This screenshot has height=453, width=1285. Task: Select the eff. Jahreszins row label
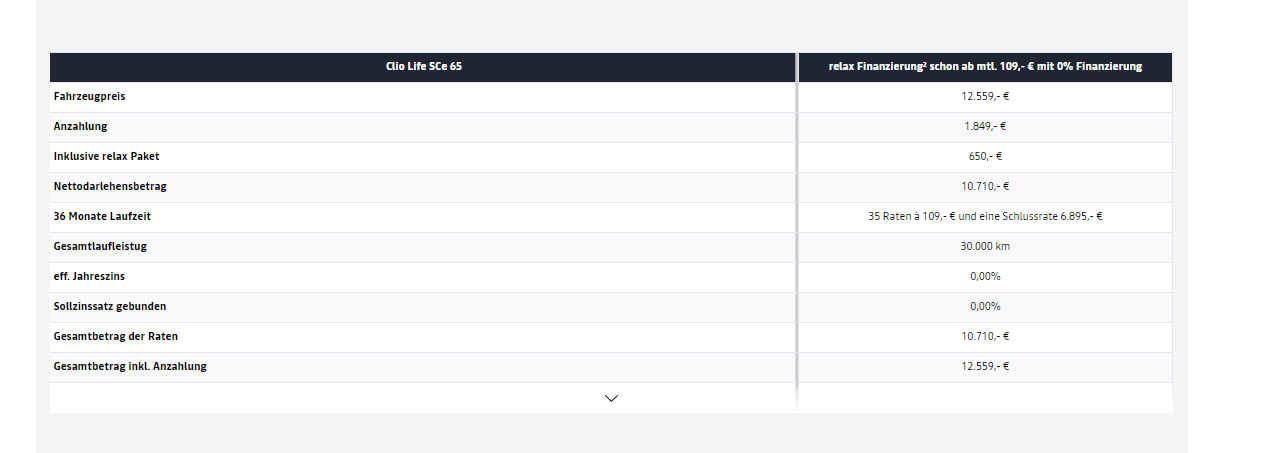[x=91, y=277]
